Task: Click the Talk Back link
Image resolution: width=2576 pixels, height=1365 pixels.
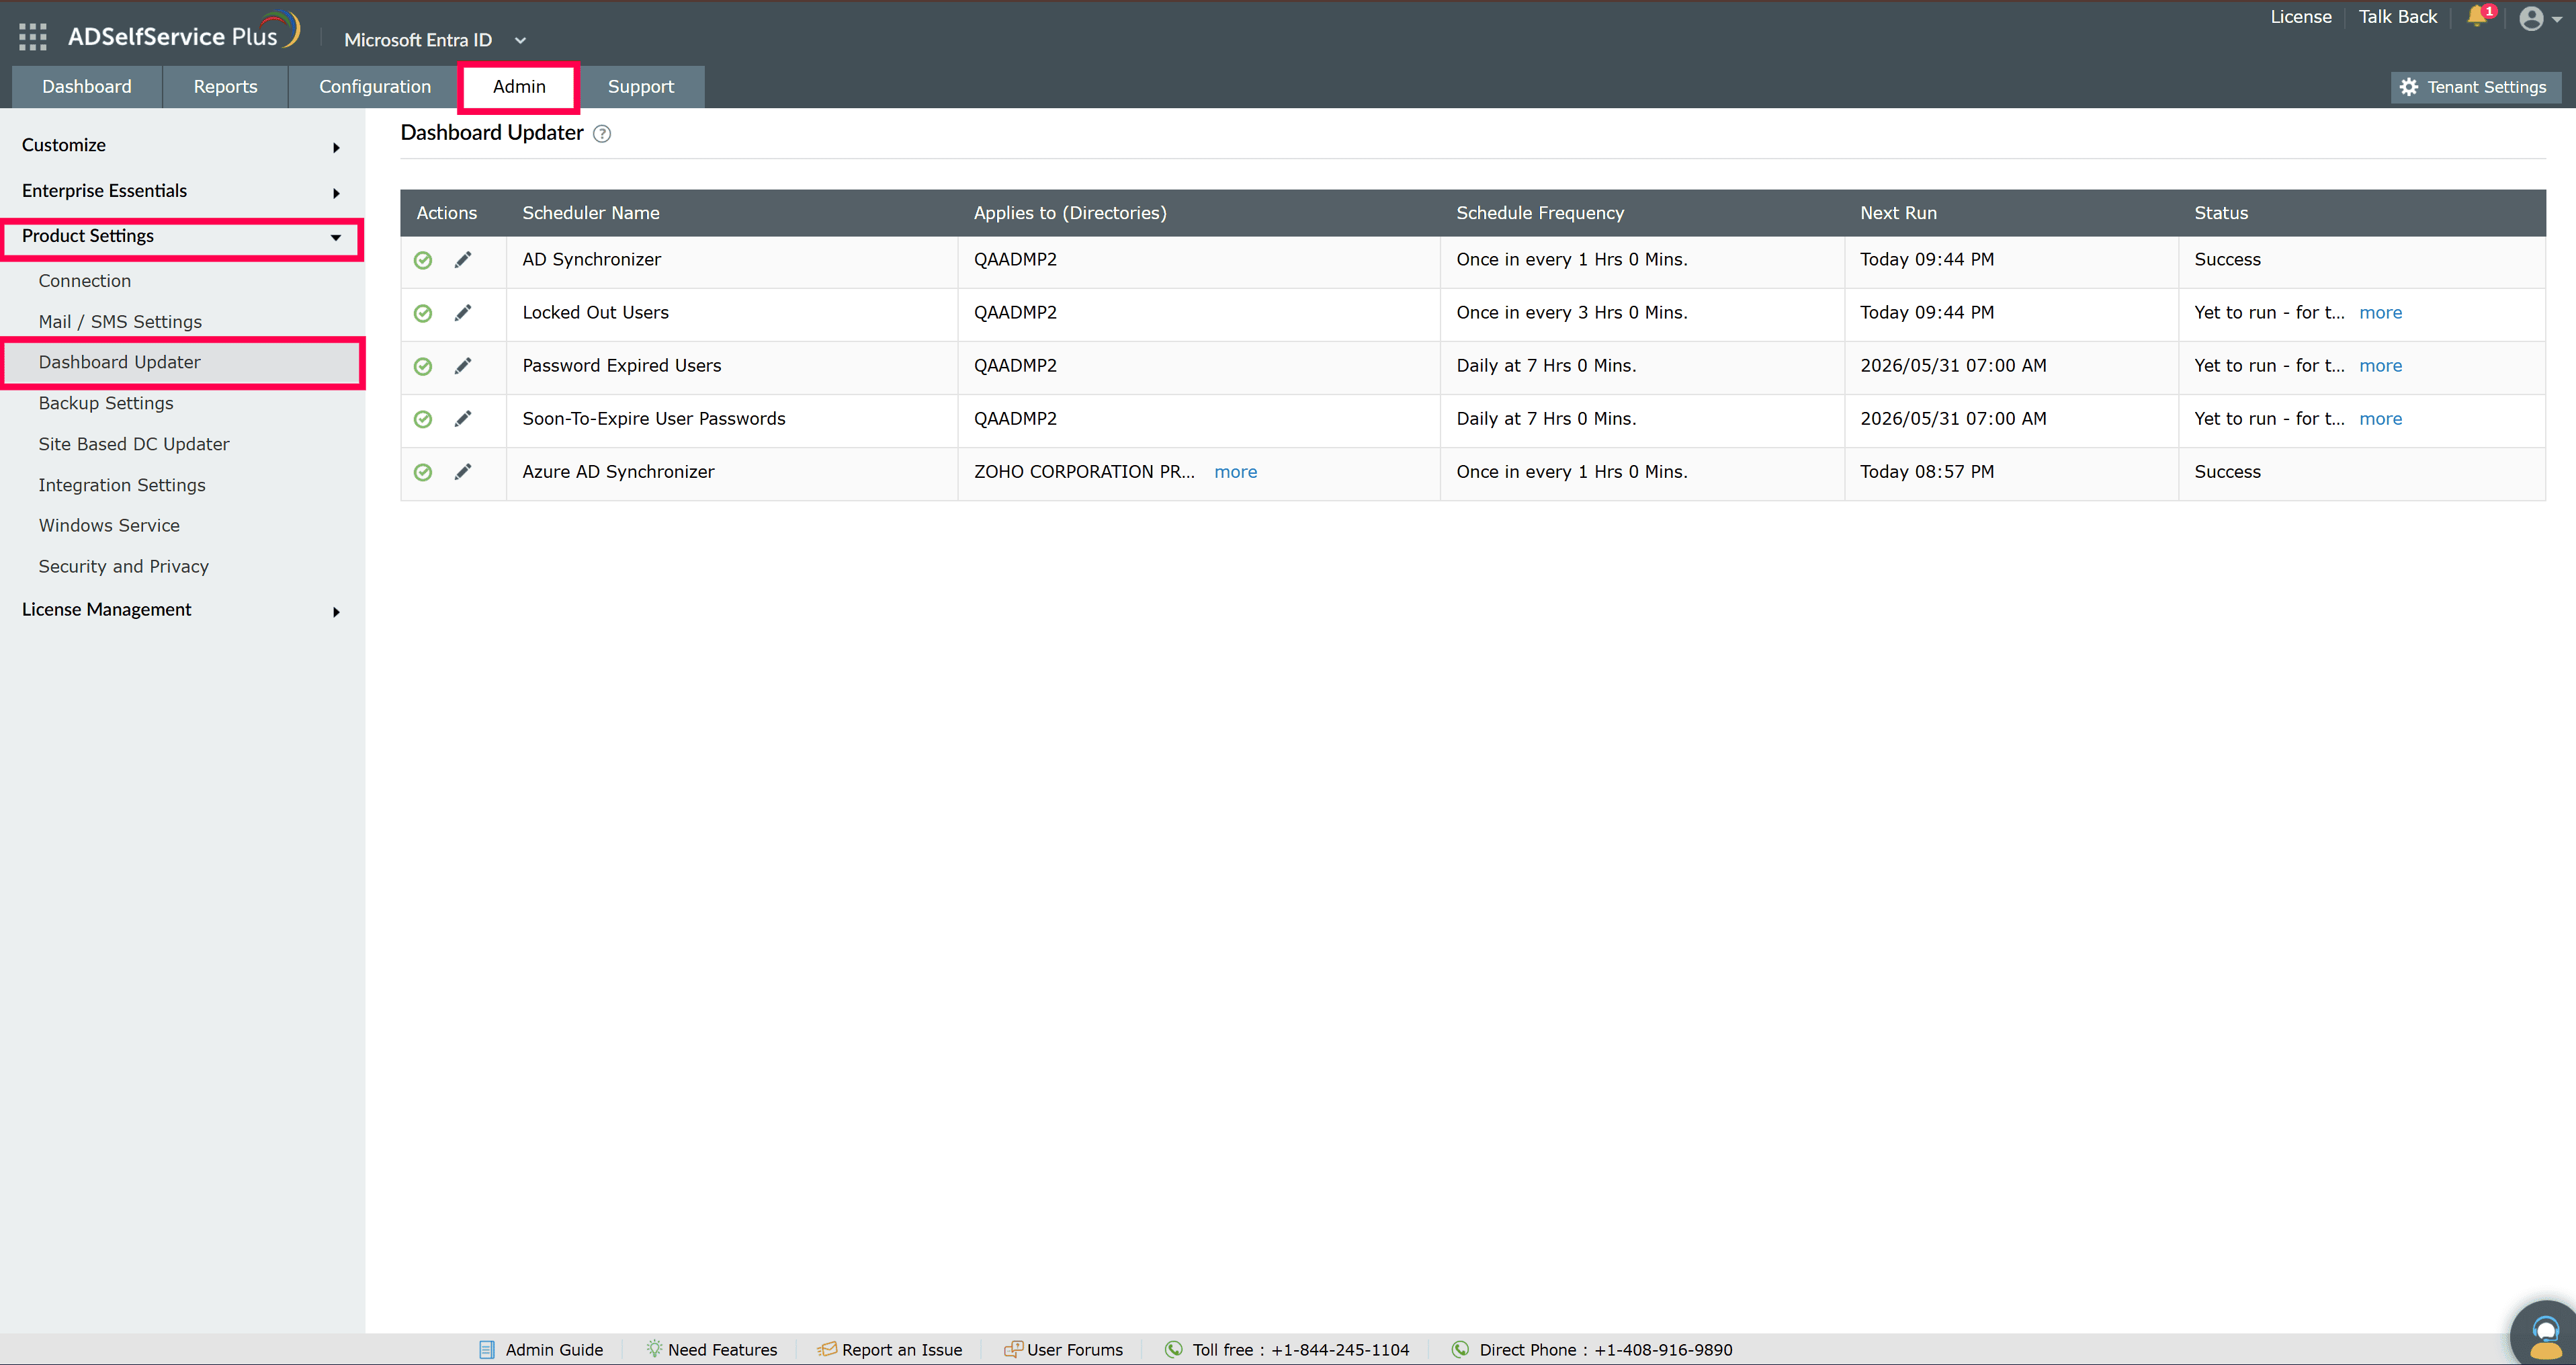Action: (x=2398, y=17)
